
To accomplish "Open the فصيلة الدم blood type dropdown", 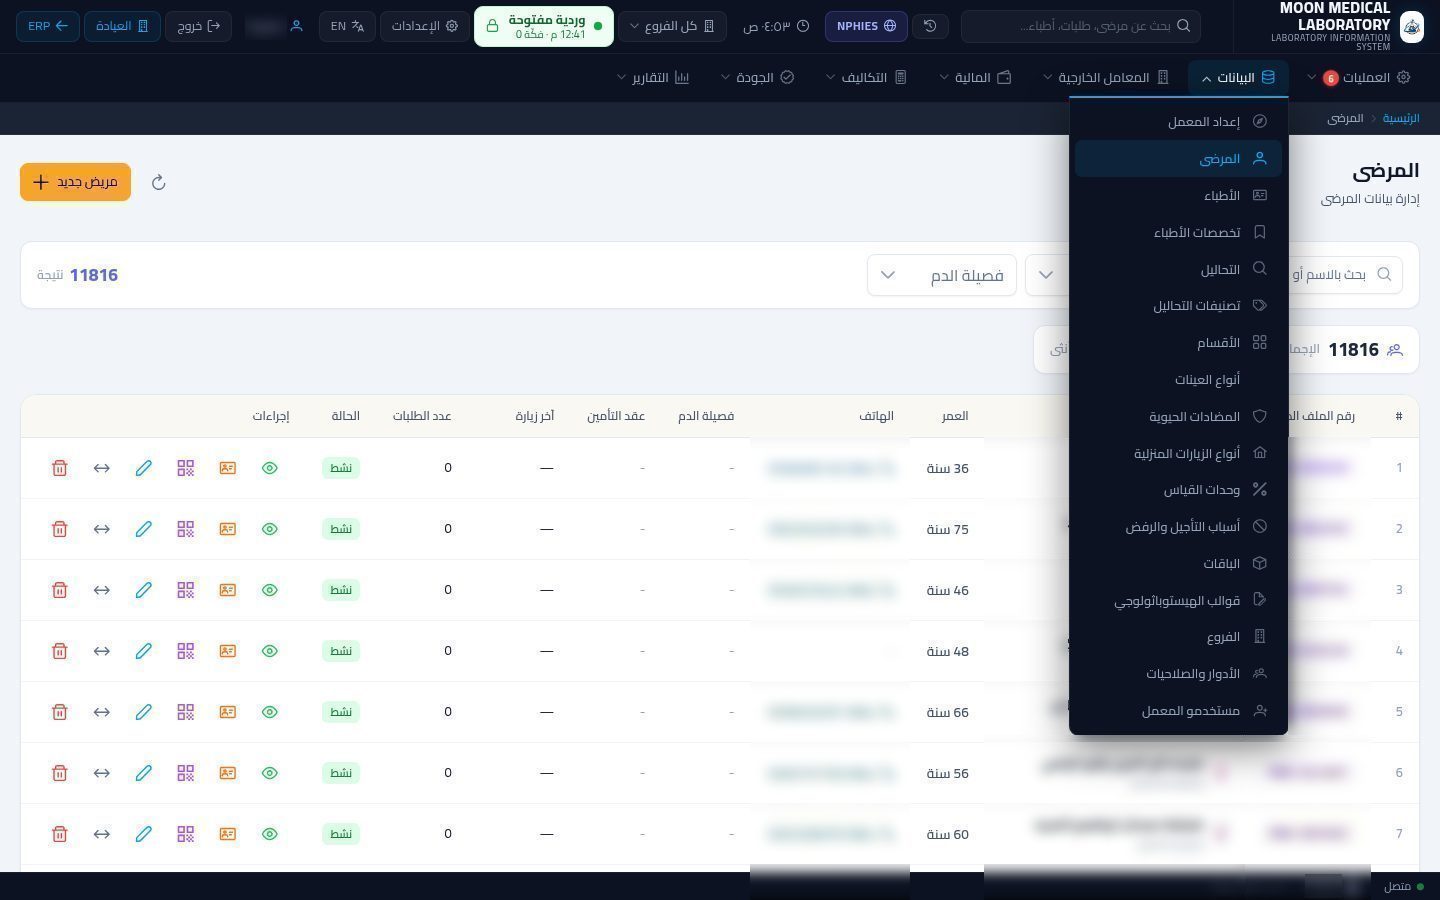I will click(x=942, y=275).
